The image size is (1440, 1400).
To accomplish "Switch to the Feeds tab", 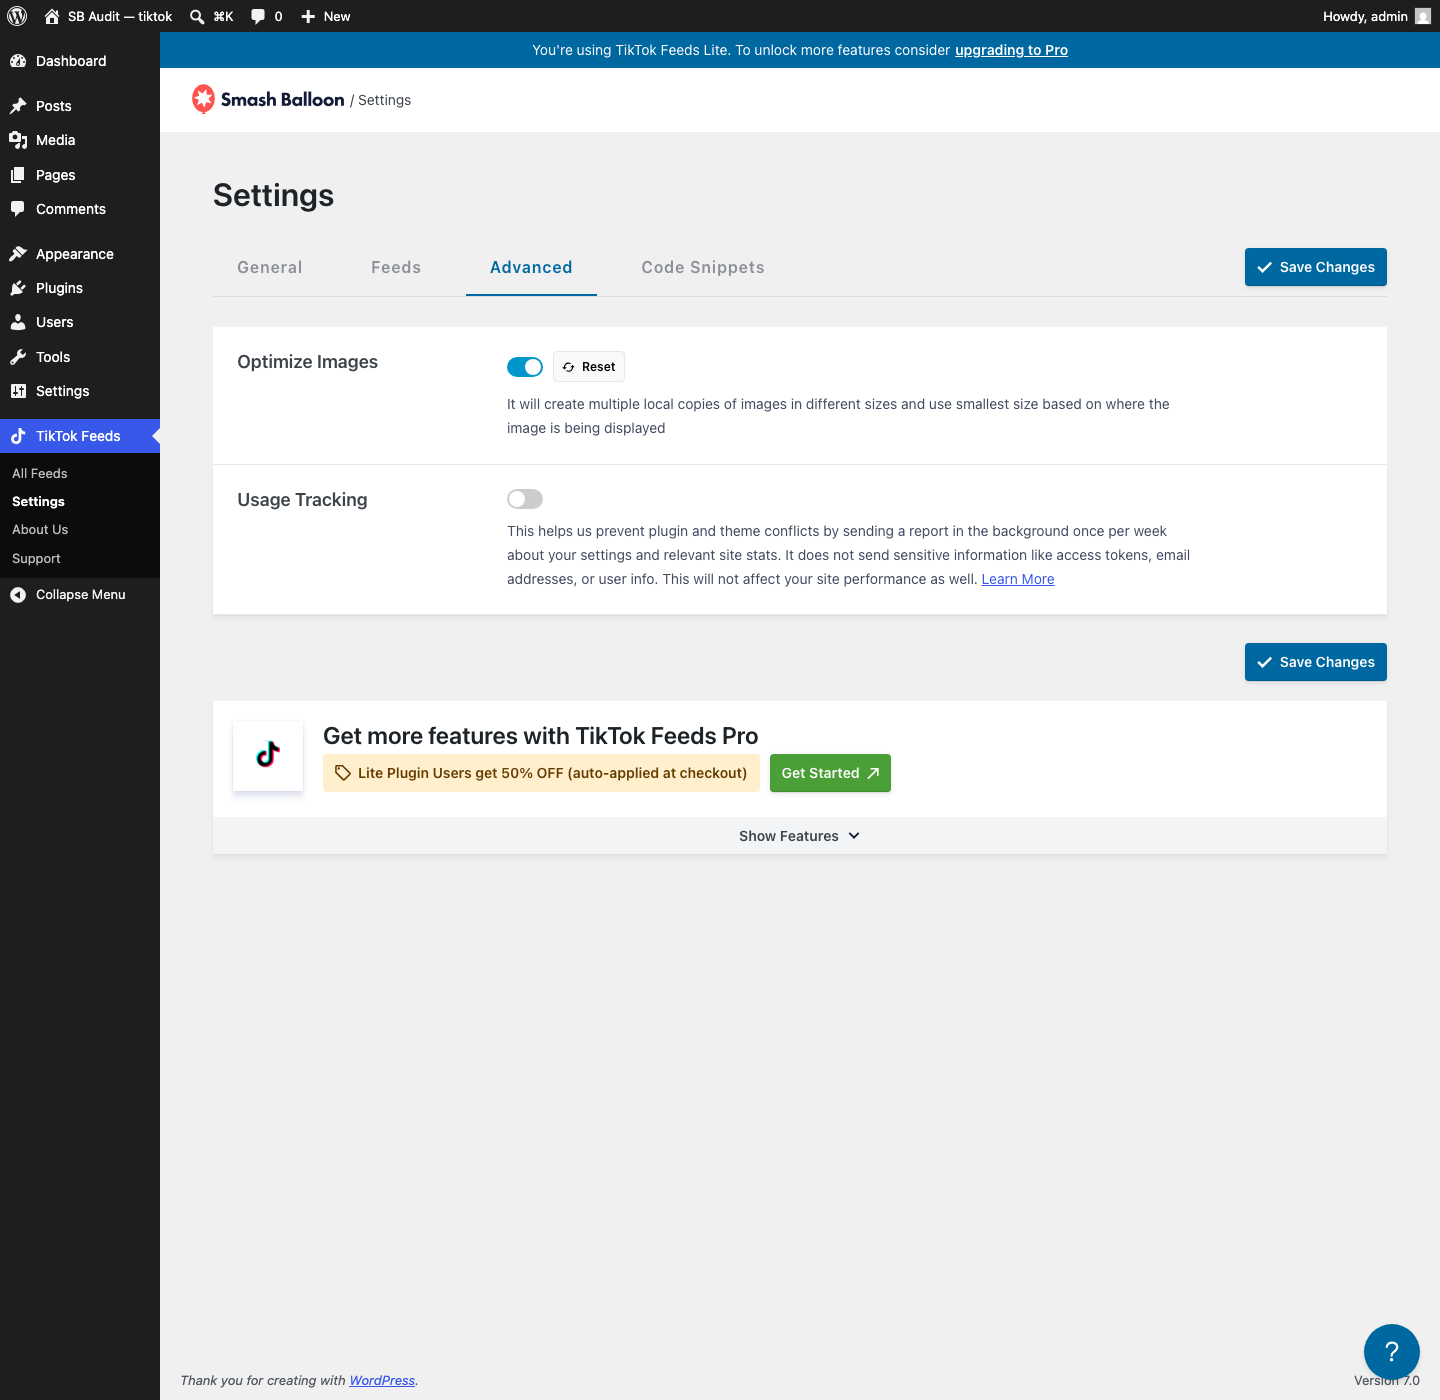I will pyautogui.click(x=396, y=267).
